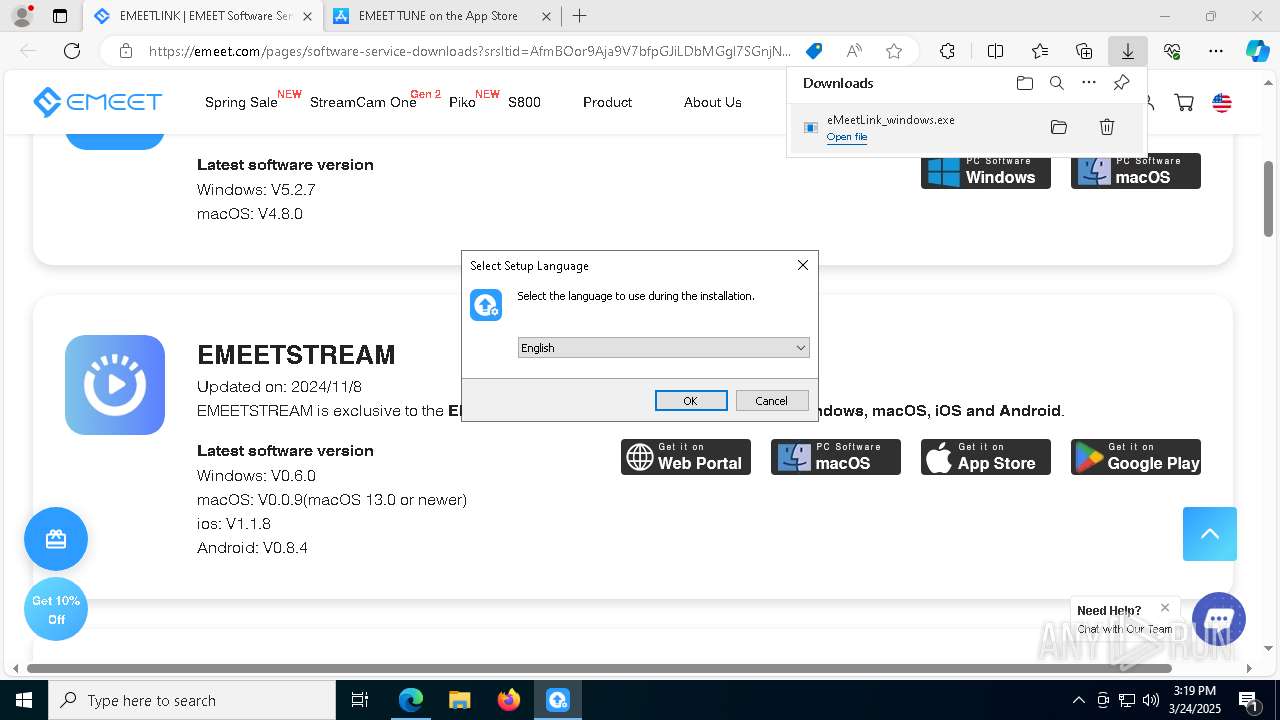
Task: Open a new browser tab
Action: 579,16
